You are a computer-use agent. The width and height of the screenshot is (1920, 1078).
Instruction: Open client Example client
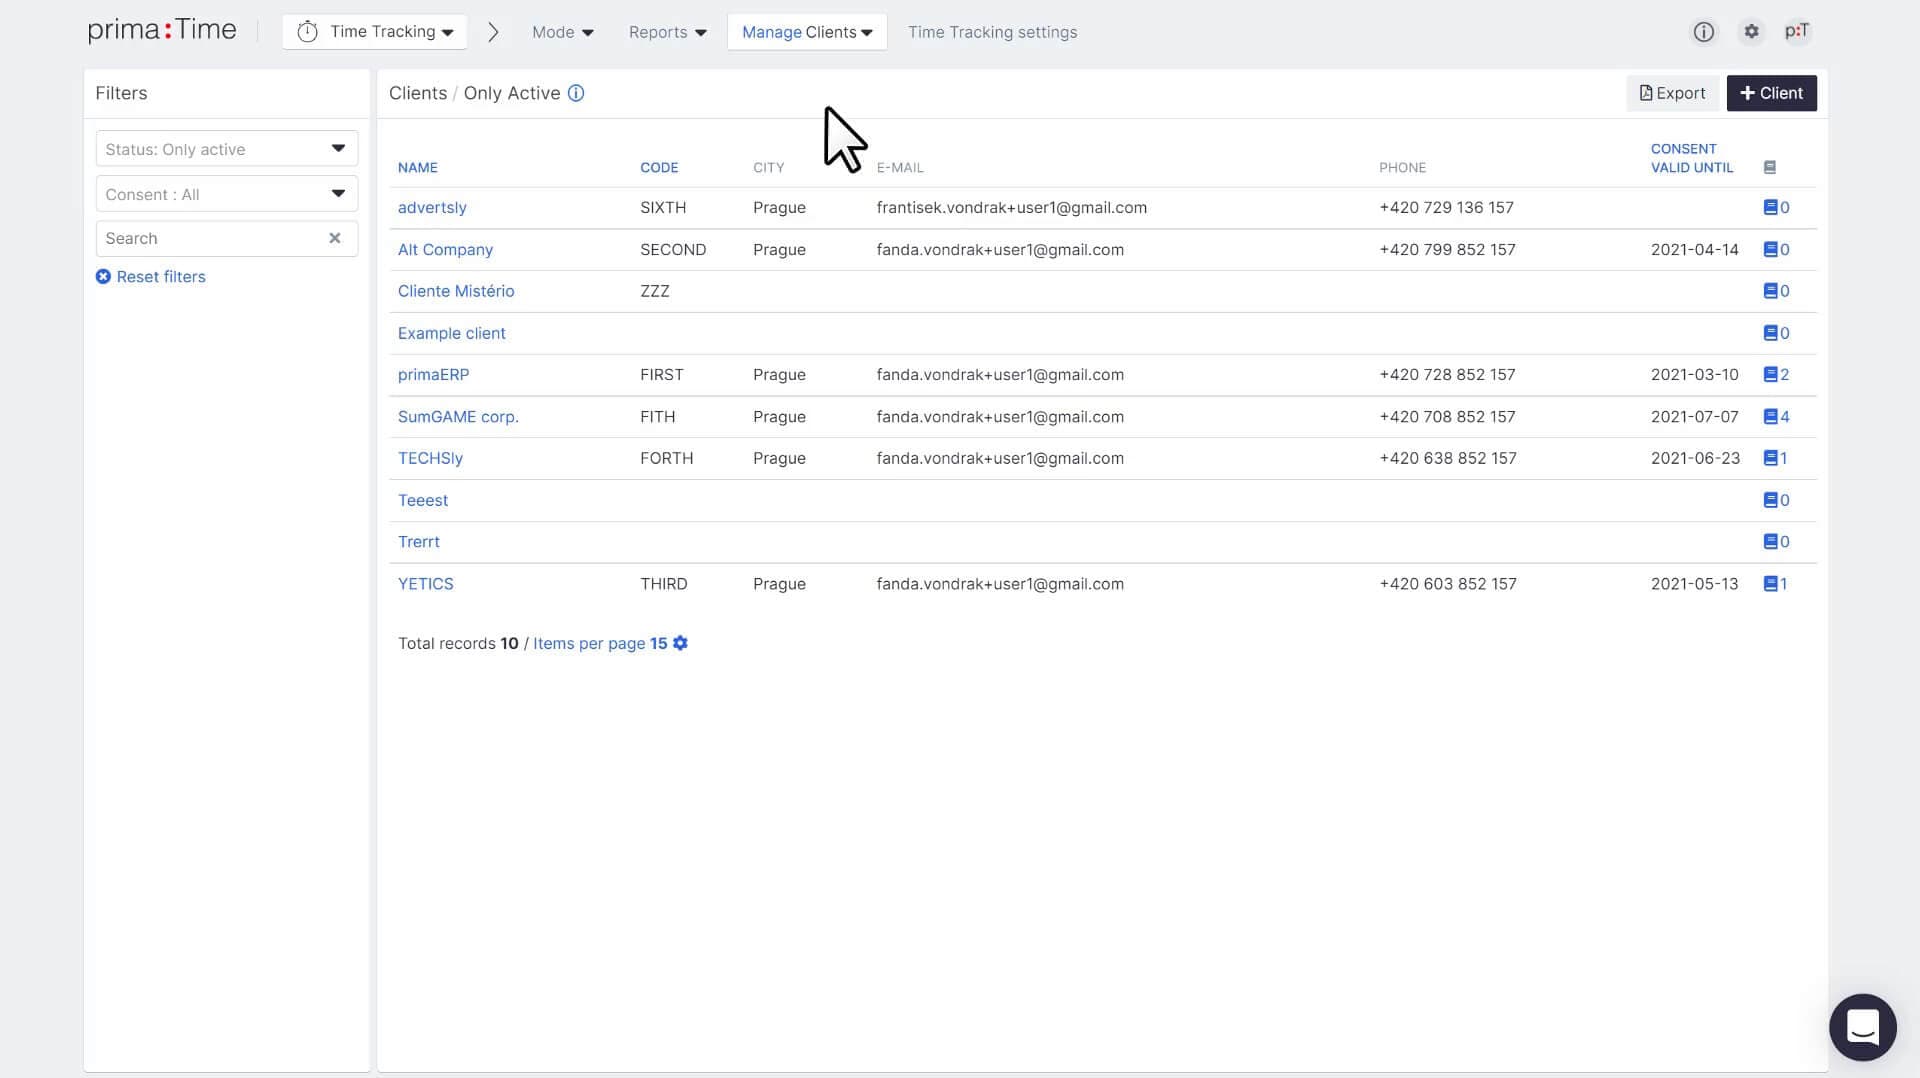click(x=452, y=333)
